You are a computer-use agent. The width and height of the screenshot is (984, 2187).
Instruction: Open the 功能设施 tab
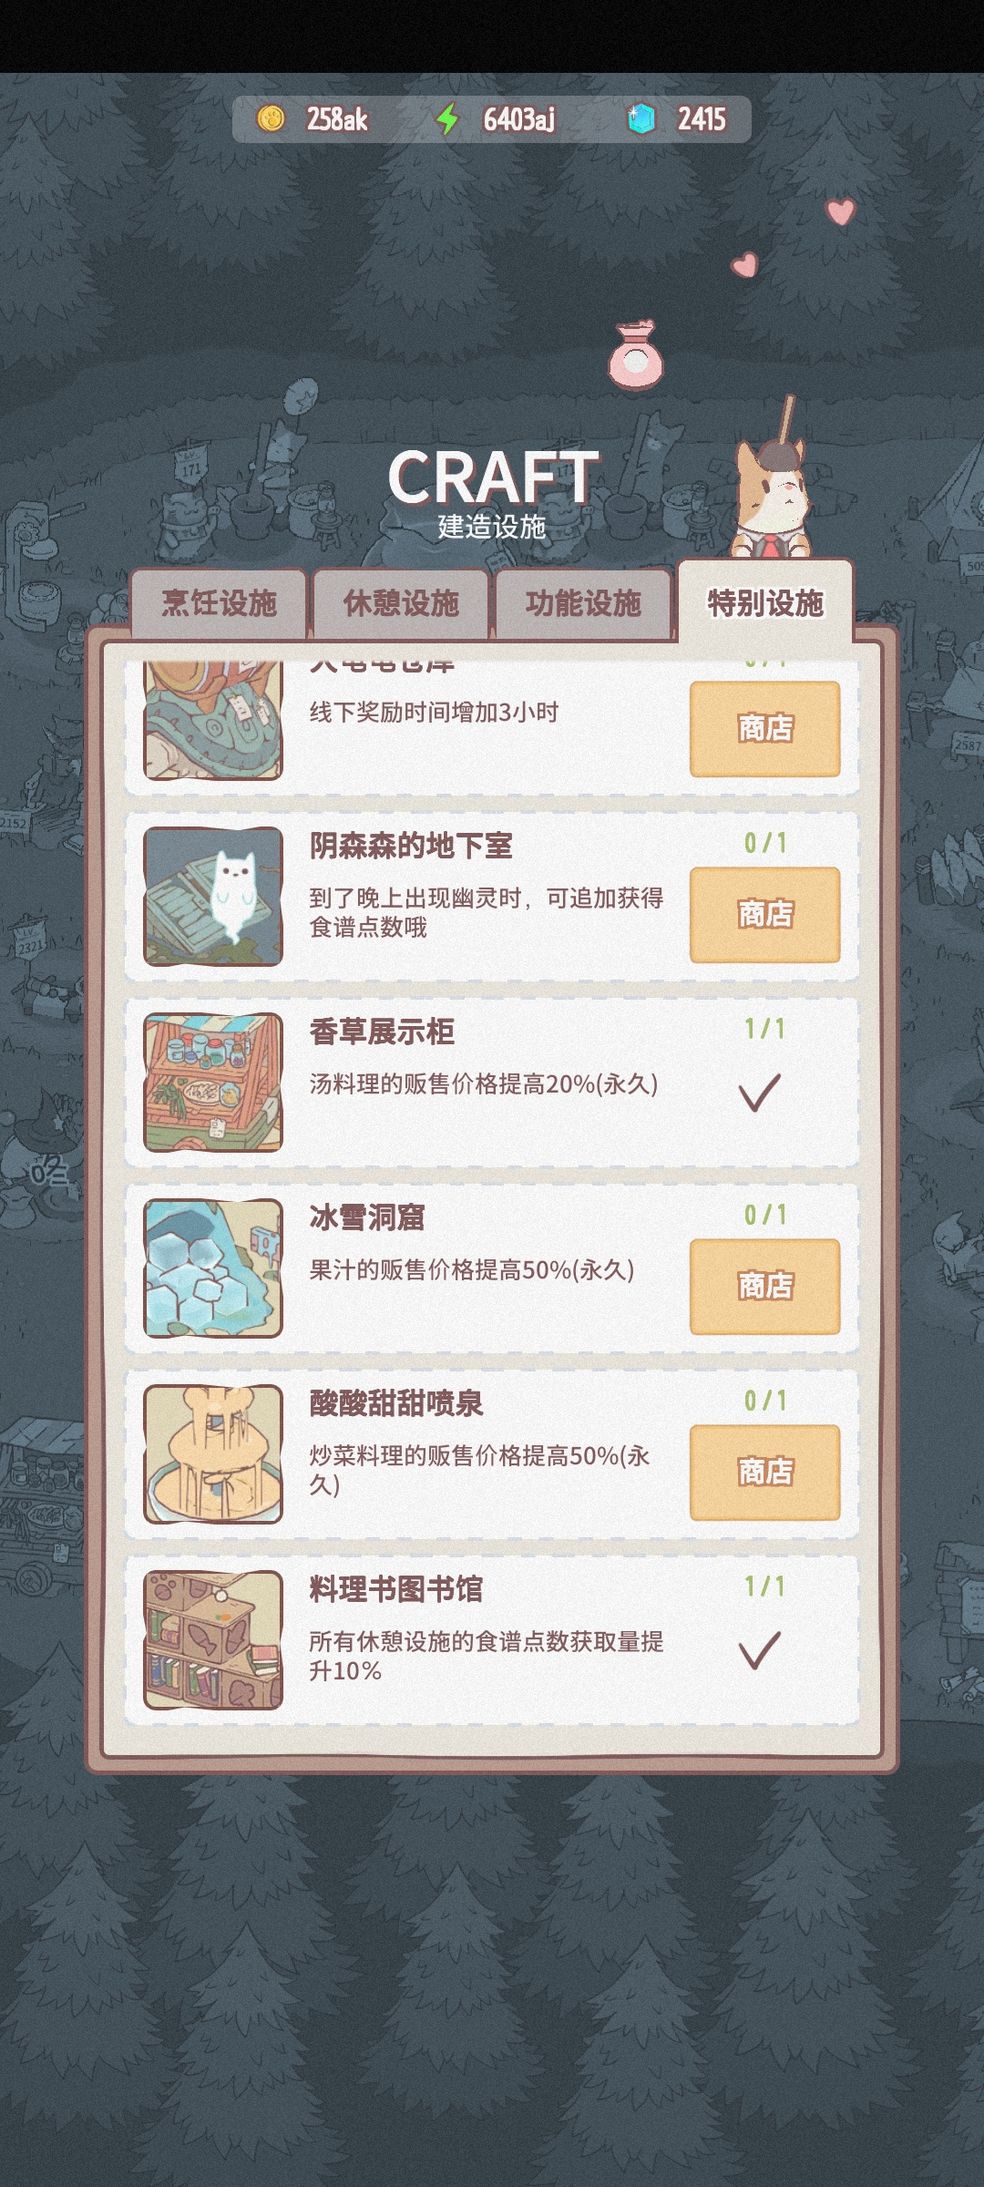(583, 603)
